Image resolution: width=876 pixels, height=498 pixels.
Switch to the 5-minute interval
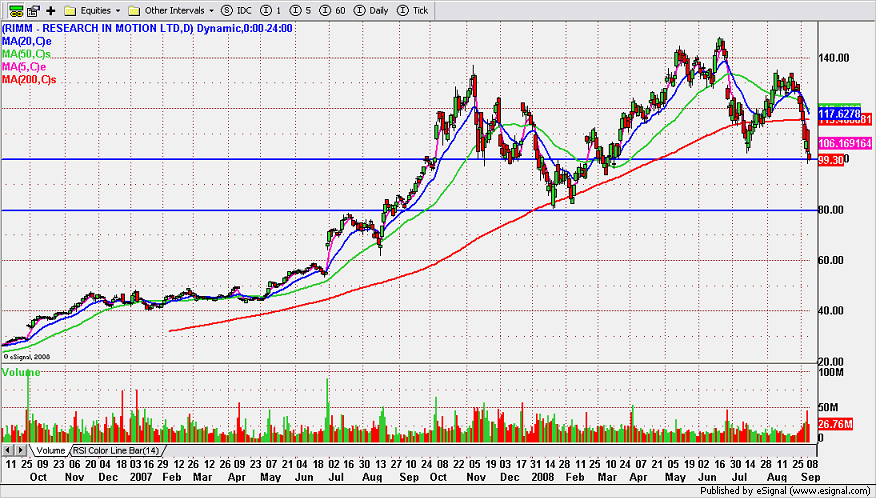point(301,10)
